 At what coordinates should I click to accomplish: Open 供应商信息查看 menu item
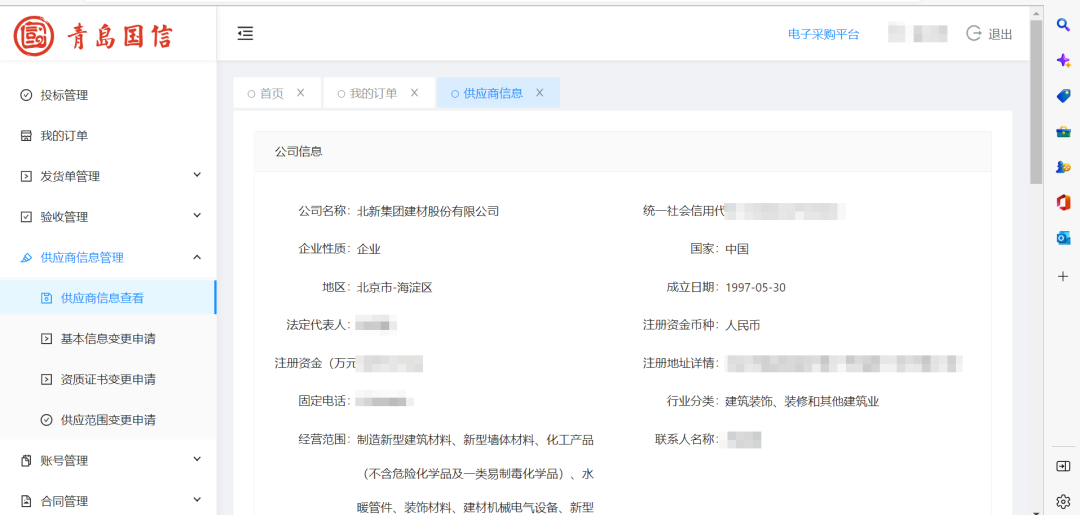(x=108, y=298)
